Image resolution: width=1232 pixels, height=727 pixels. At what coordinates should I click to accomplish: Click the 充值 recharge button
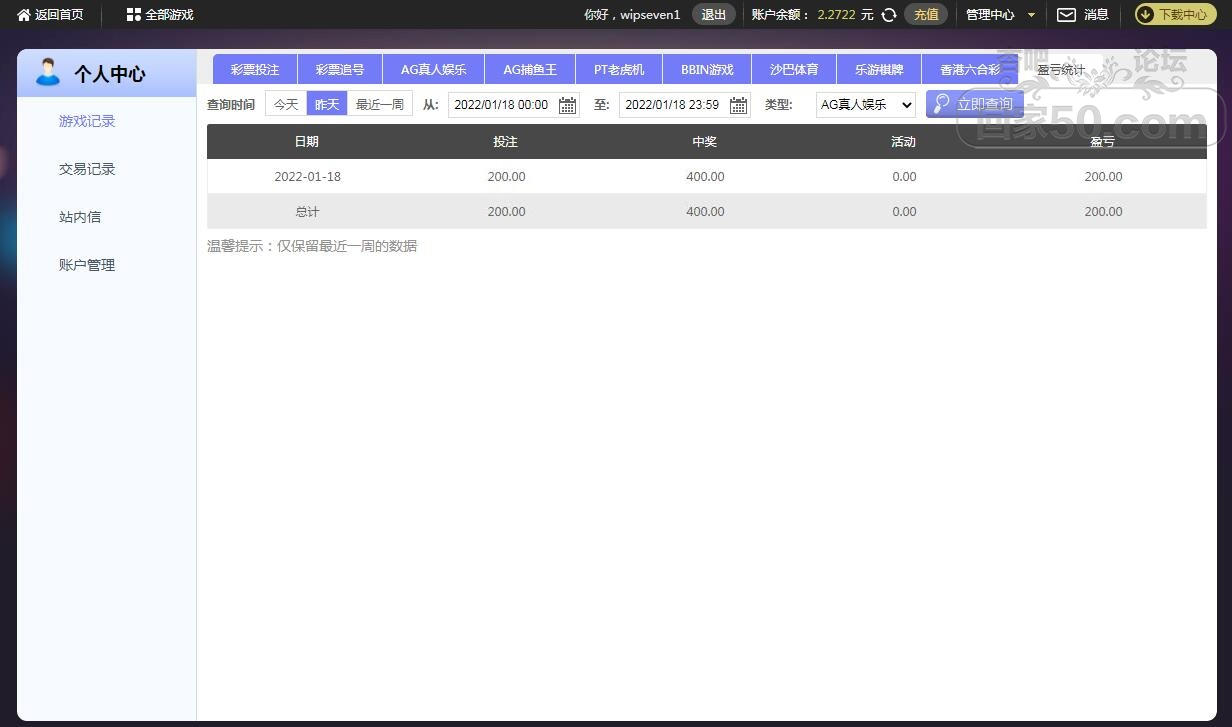point(926,15)
